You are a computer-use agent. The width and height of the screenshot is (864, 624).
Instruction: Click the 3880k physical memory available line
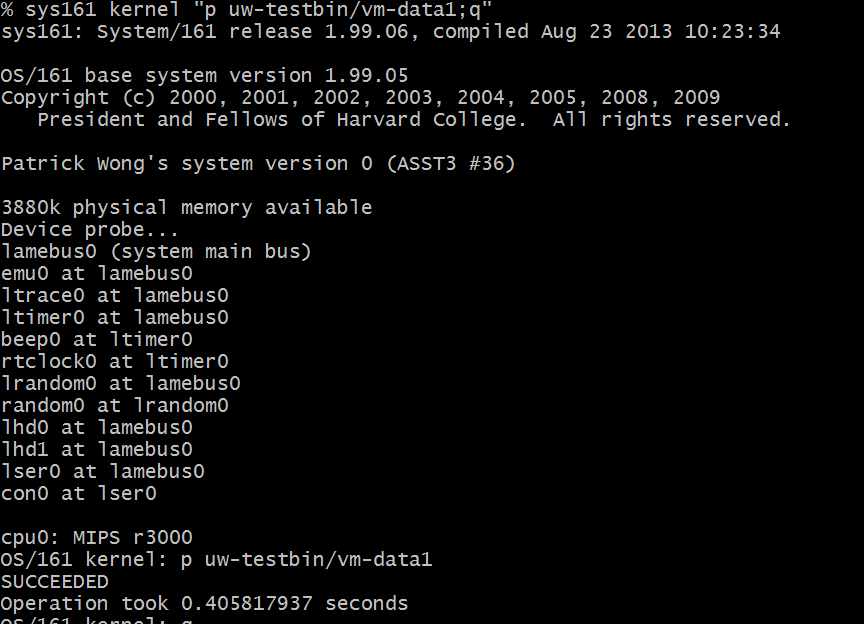click(186, 208)
